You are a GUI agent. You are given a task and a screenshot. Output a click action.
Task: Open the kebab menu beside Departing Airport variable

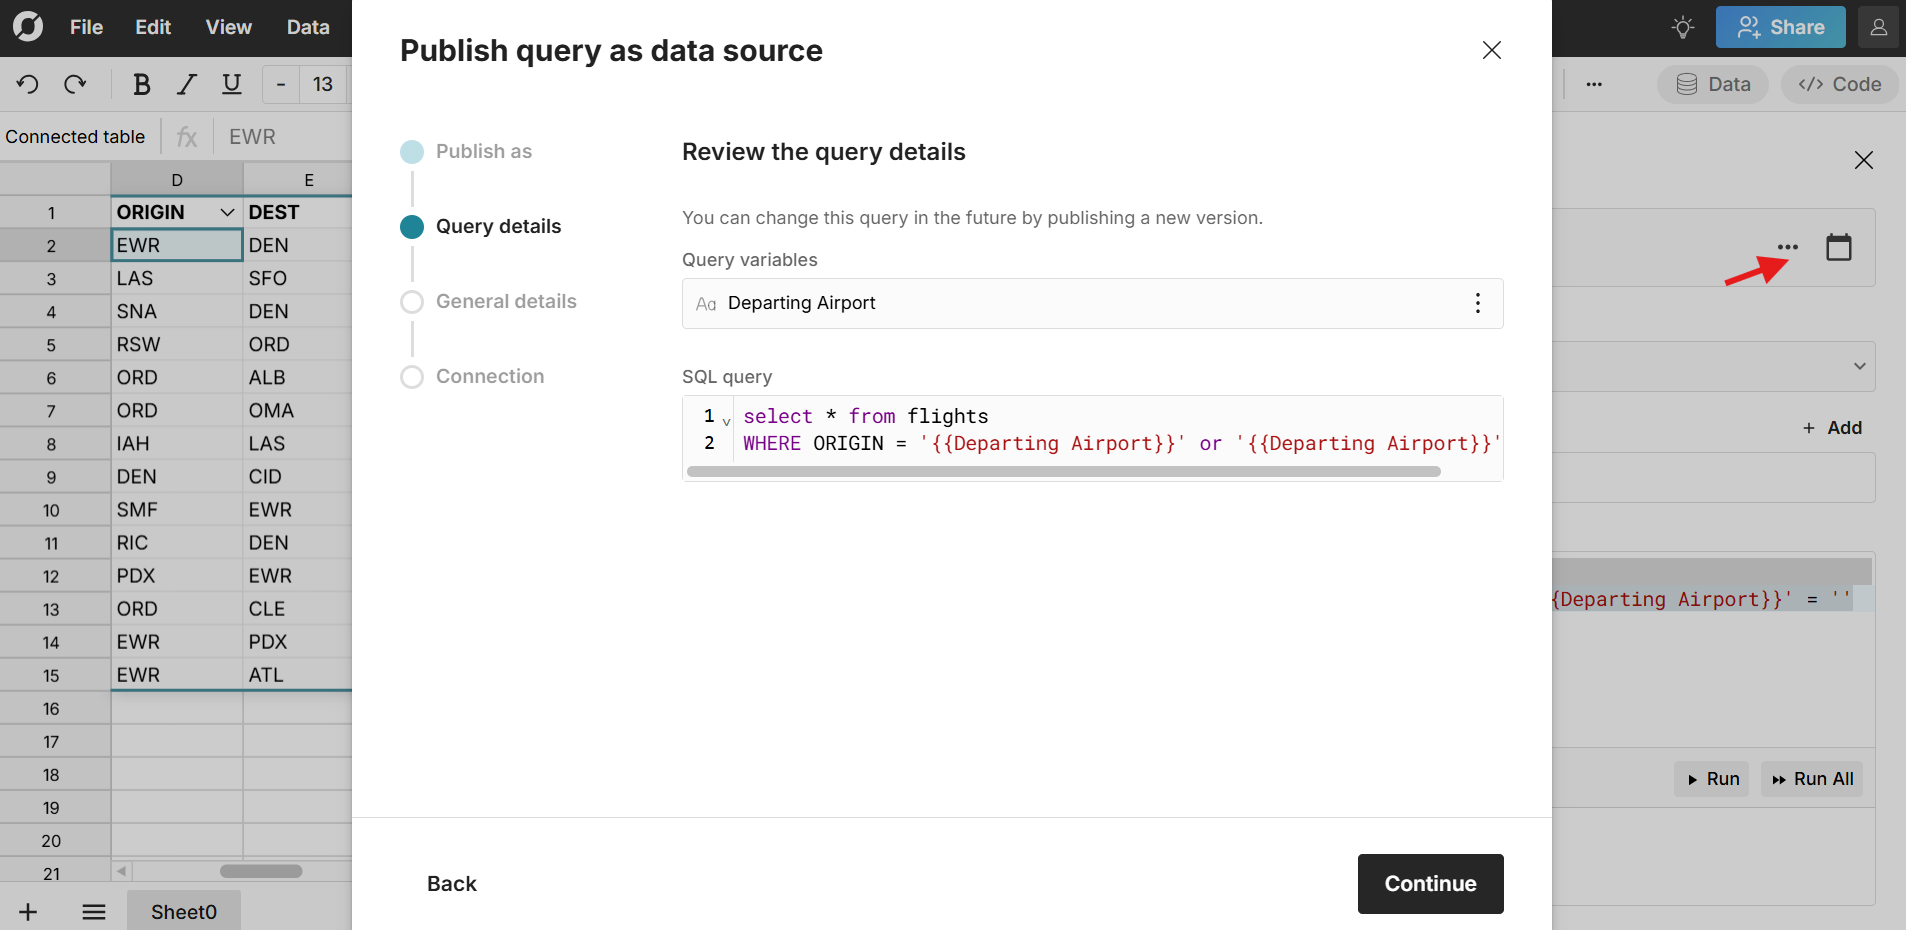1477,303
